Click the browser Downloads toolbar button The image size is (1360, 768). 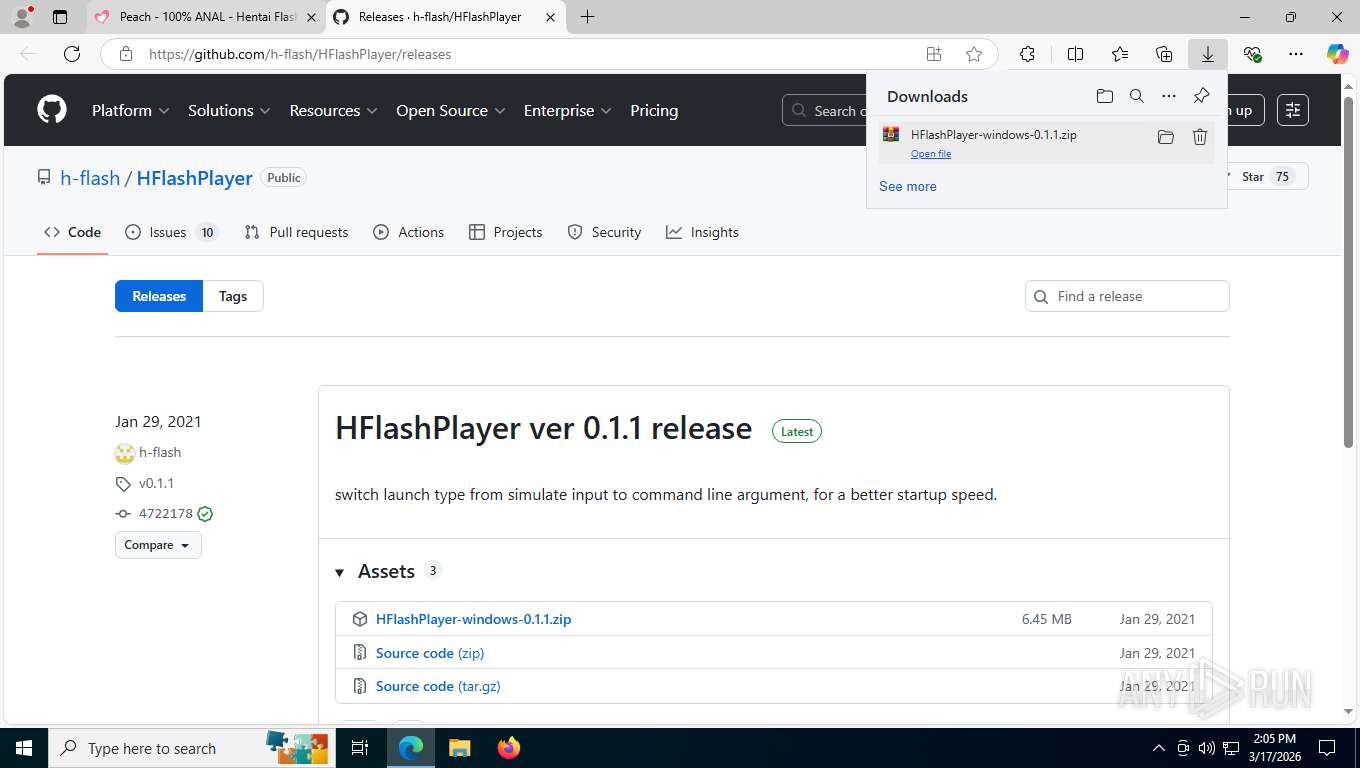point(1207,54)
